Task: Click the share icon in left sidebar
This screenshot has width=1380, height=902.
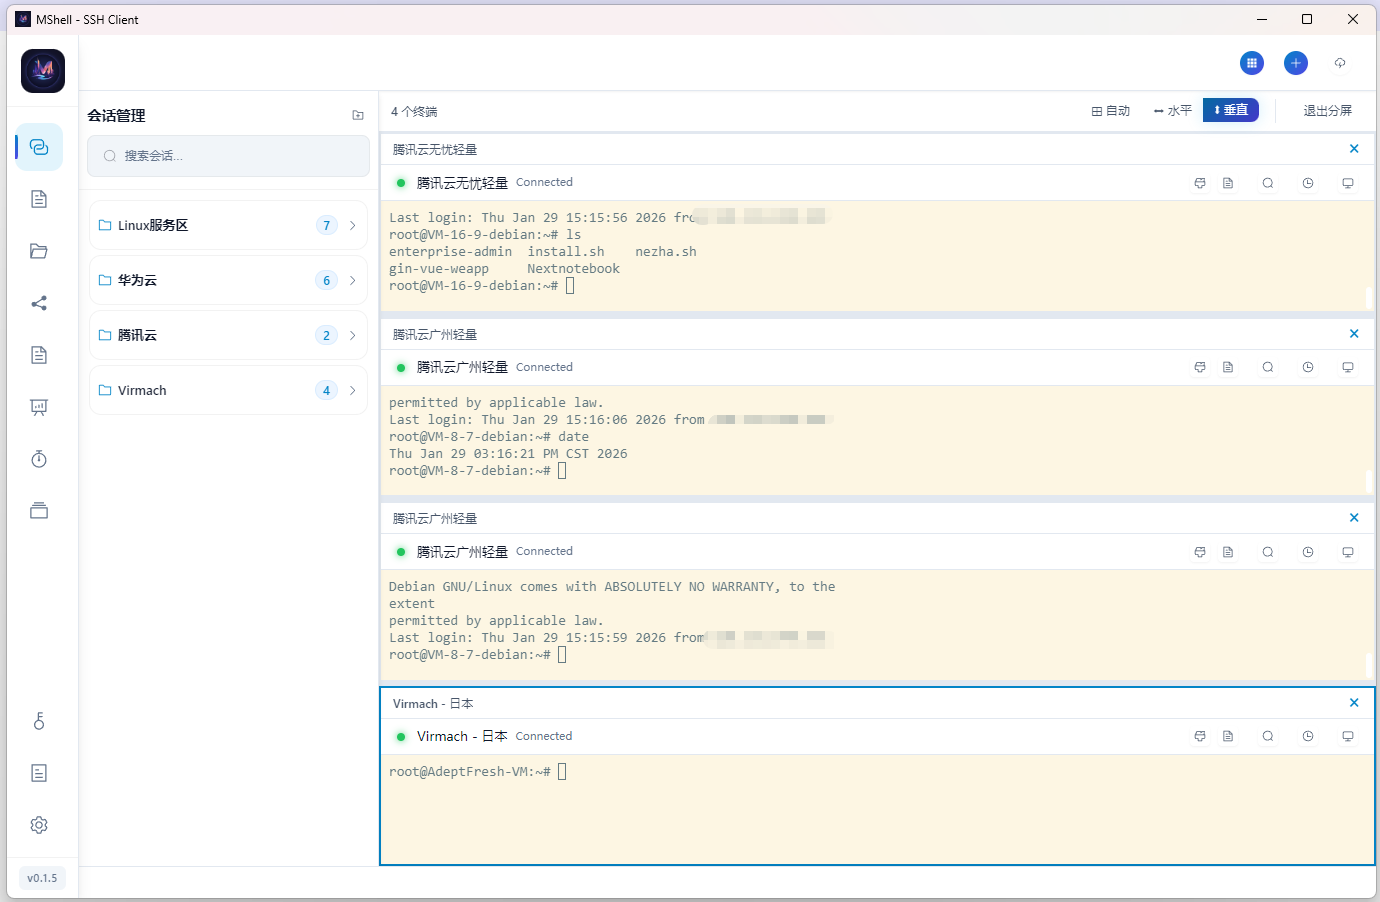Action: coord(39,303)
